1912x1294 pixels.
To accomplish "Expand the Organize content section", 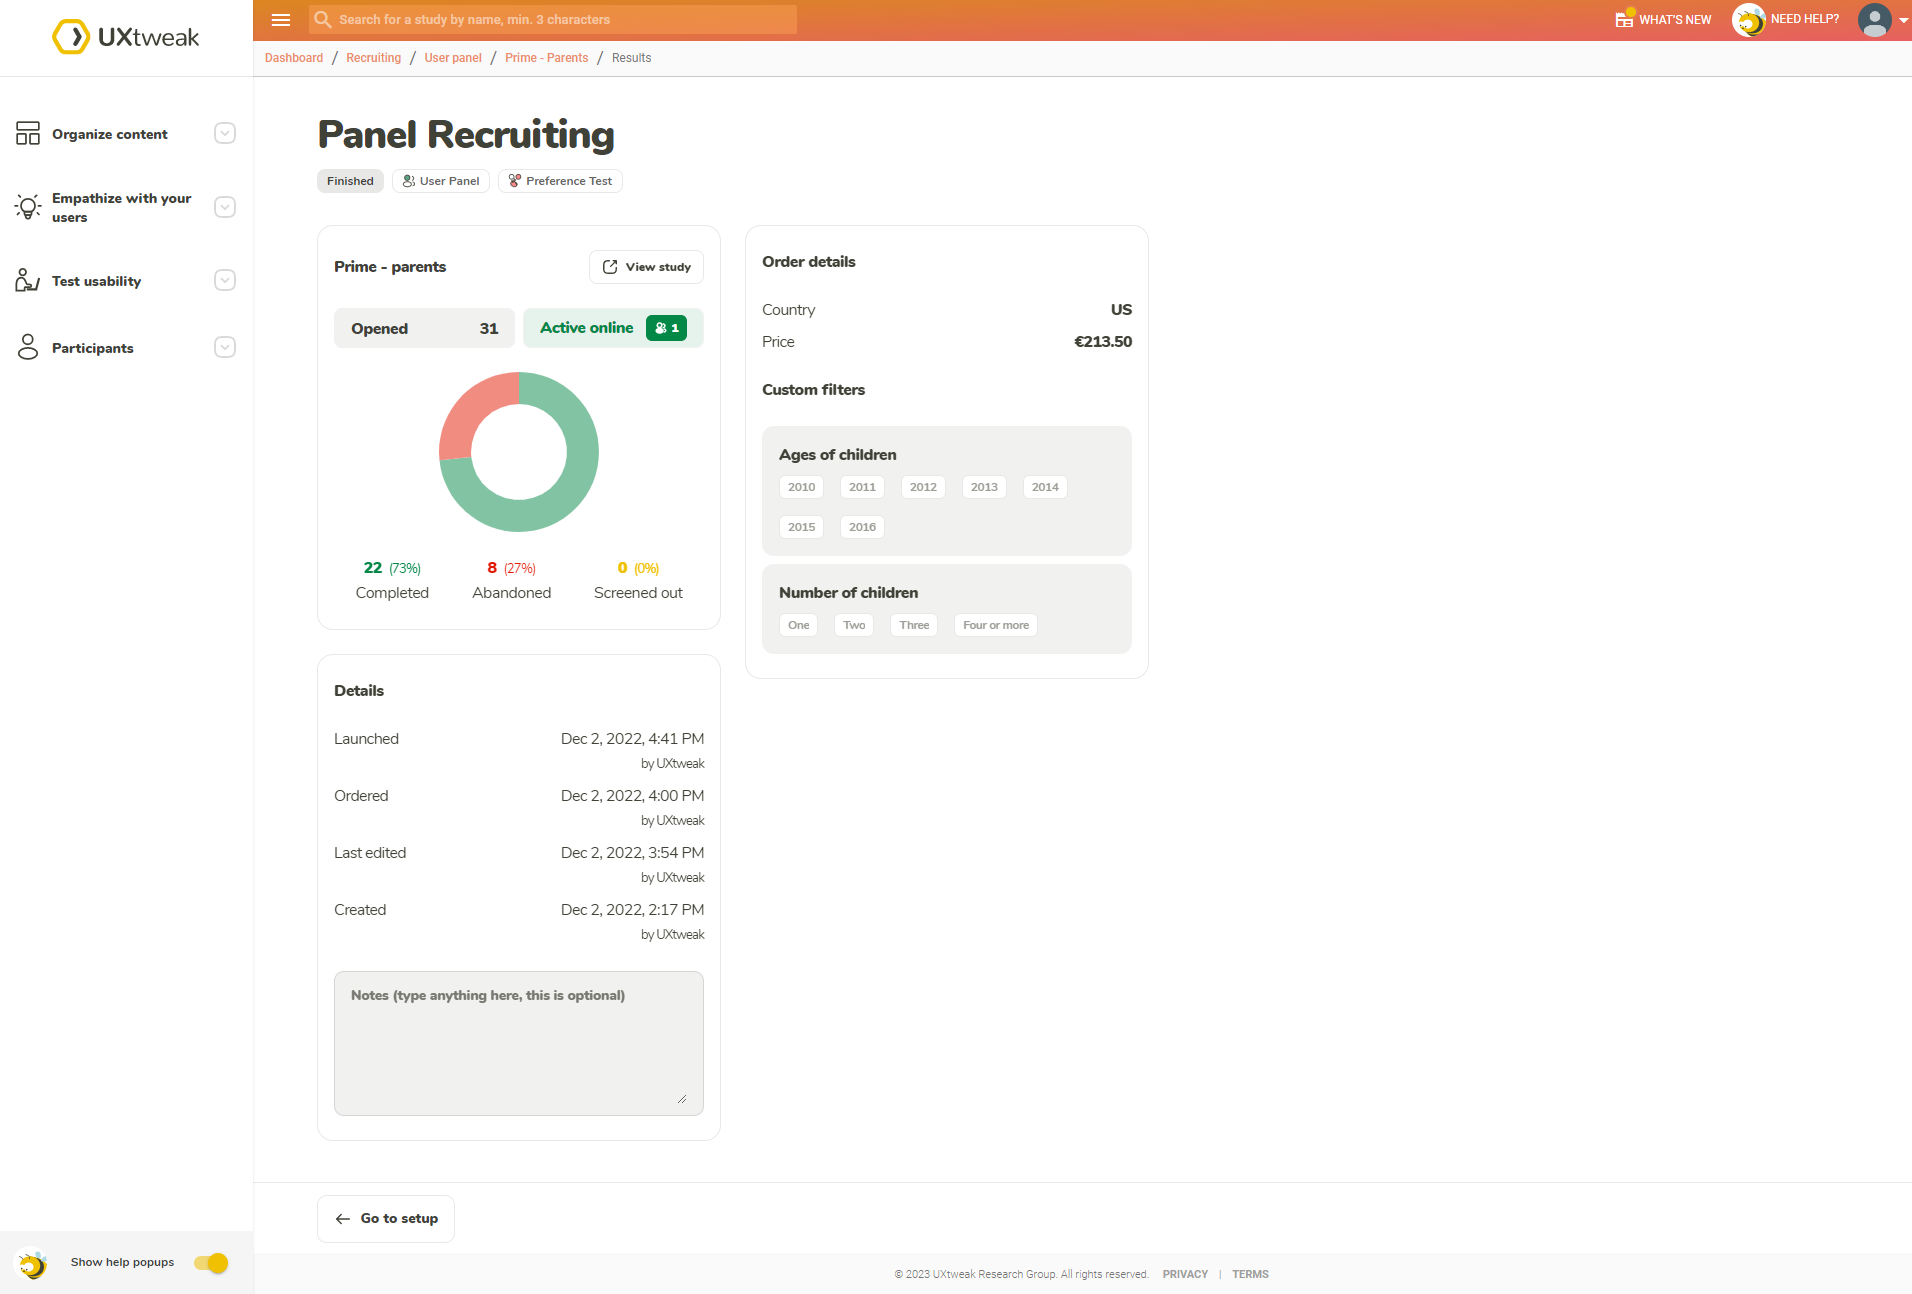I will click(x=225, y=134).
